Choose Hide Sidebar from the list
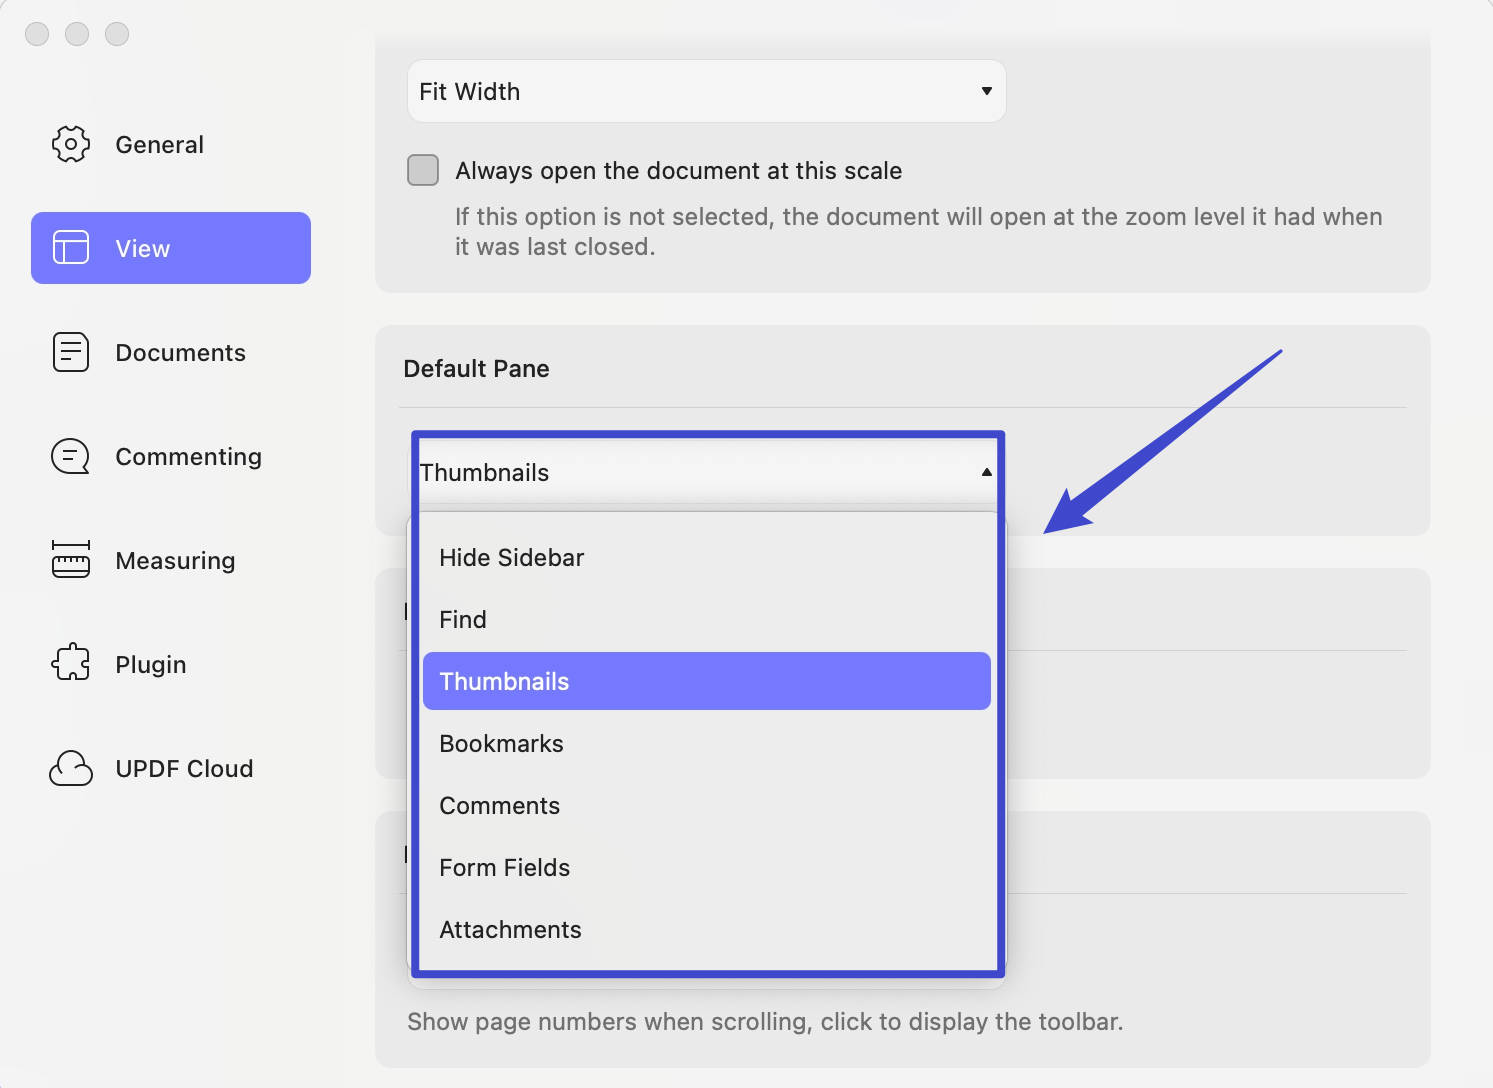Image resolution: width=1493 pixels, height=1088 pixels. click(706, 557)
